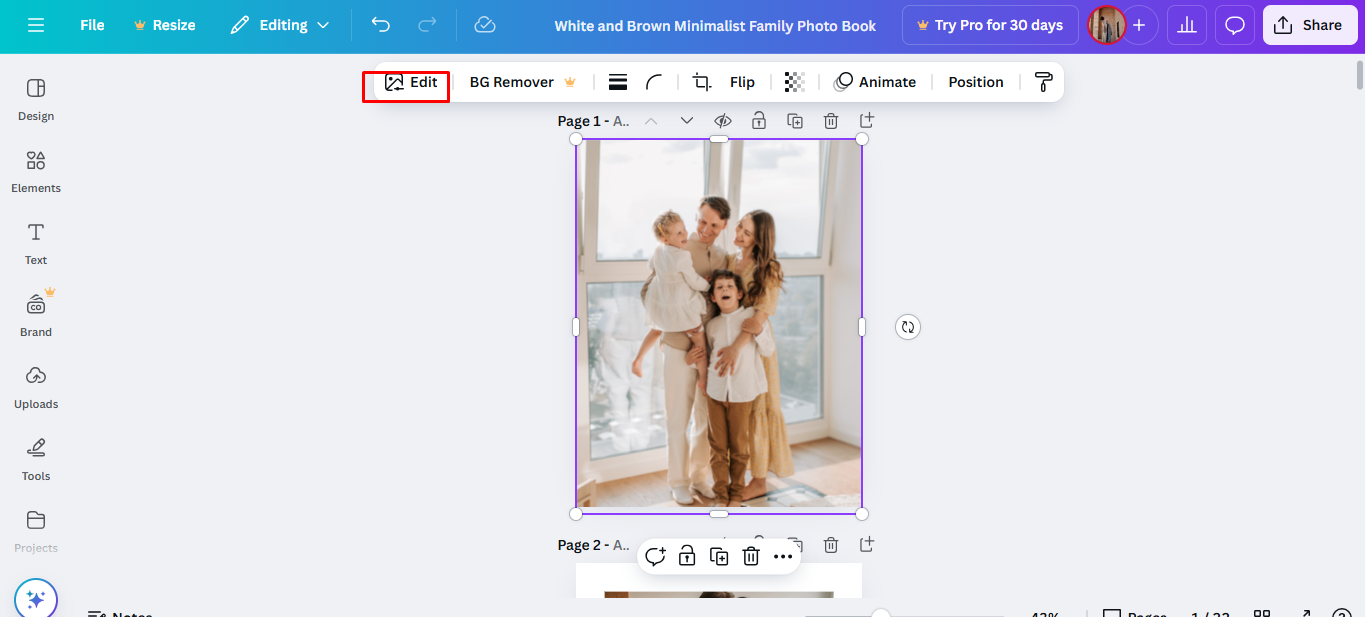This screenshot has height=617, width=1365.
Task: Hide Page 1 with the eye icon
Action: (723, 120)
